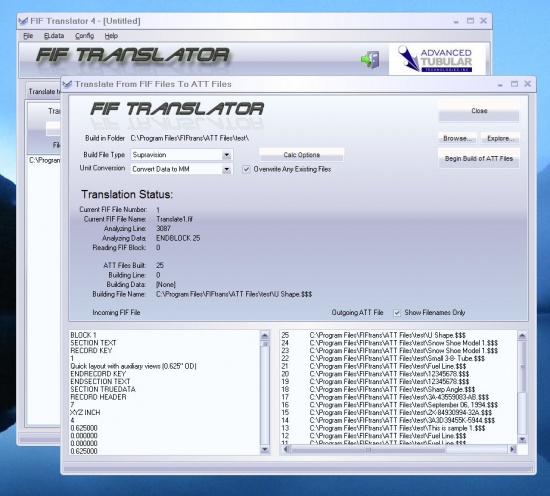Click up arrow of Outgoing ATT list scrollbar
550x496 pixels.
(522, 336)
